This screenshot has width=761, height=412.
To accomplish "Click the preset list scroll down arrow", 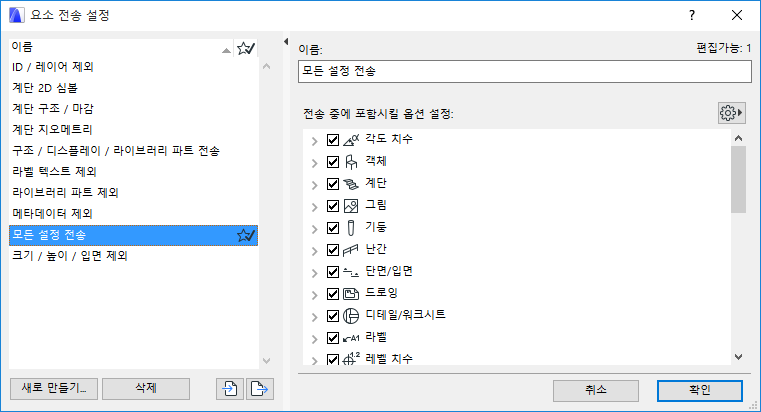I will (x=266, y=361).
